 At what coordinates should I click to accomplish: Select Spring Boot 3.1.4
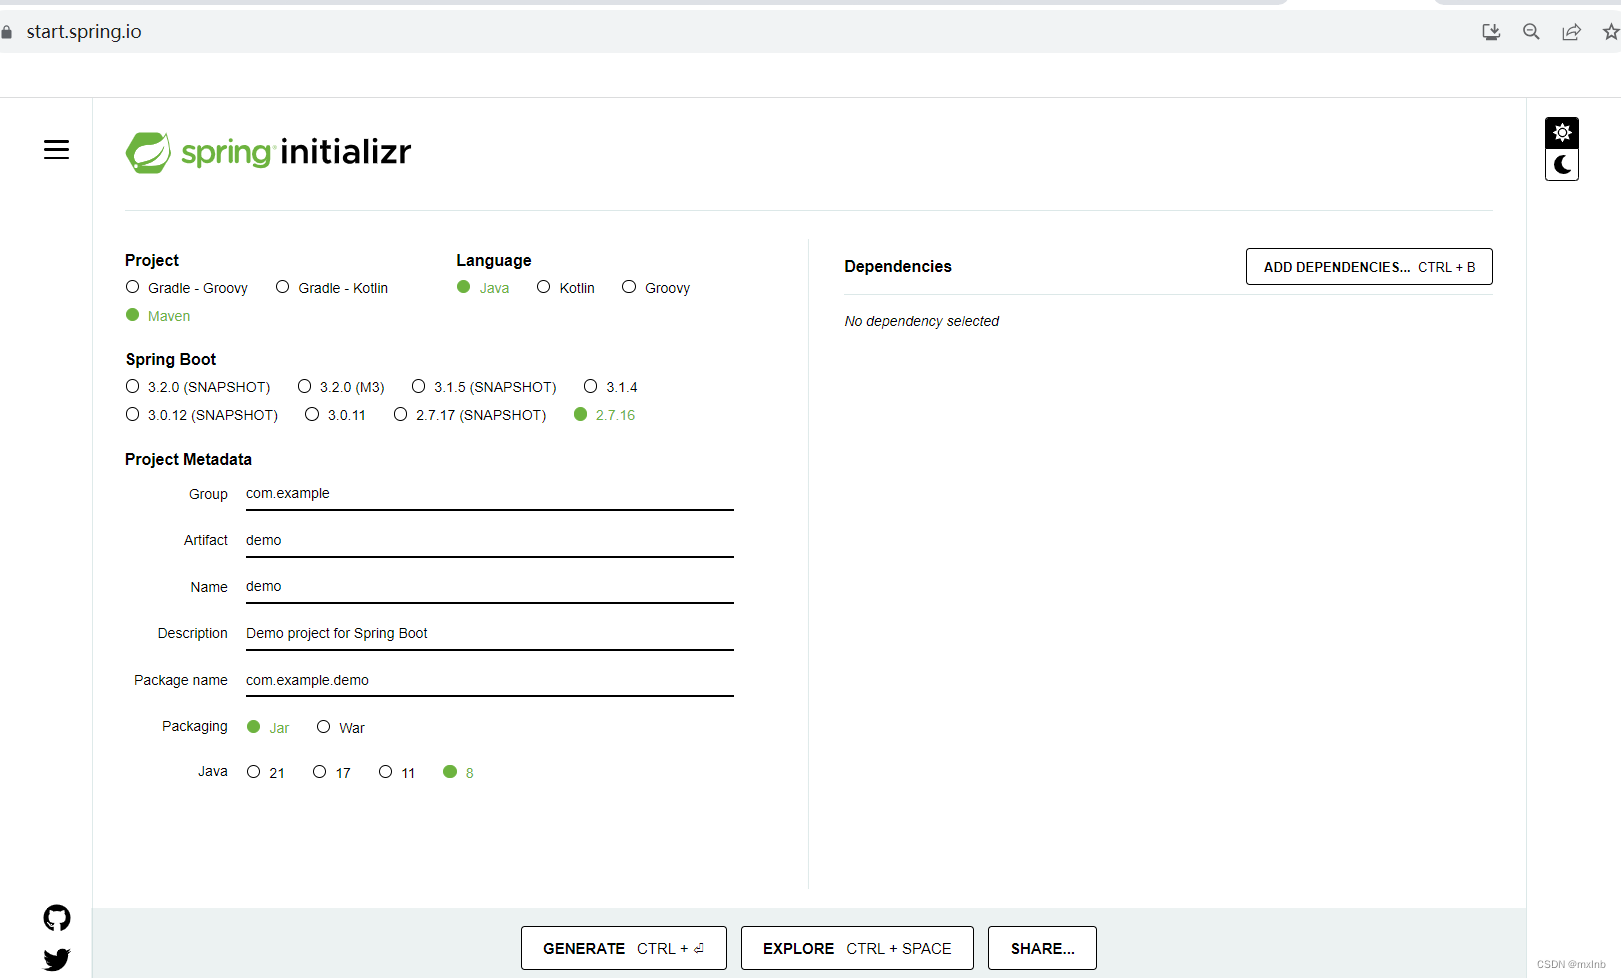[611, 387]
